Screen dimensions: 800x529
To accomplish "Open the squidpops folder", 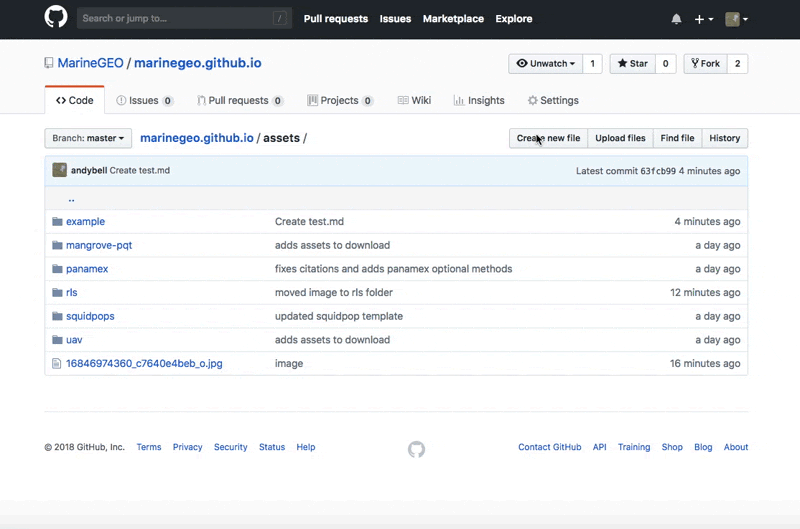I will point(90,316).
